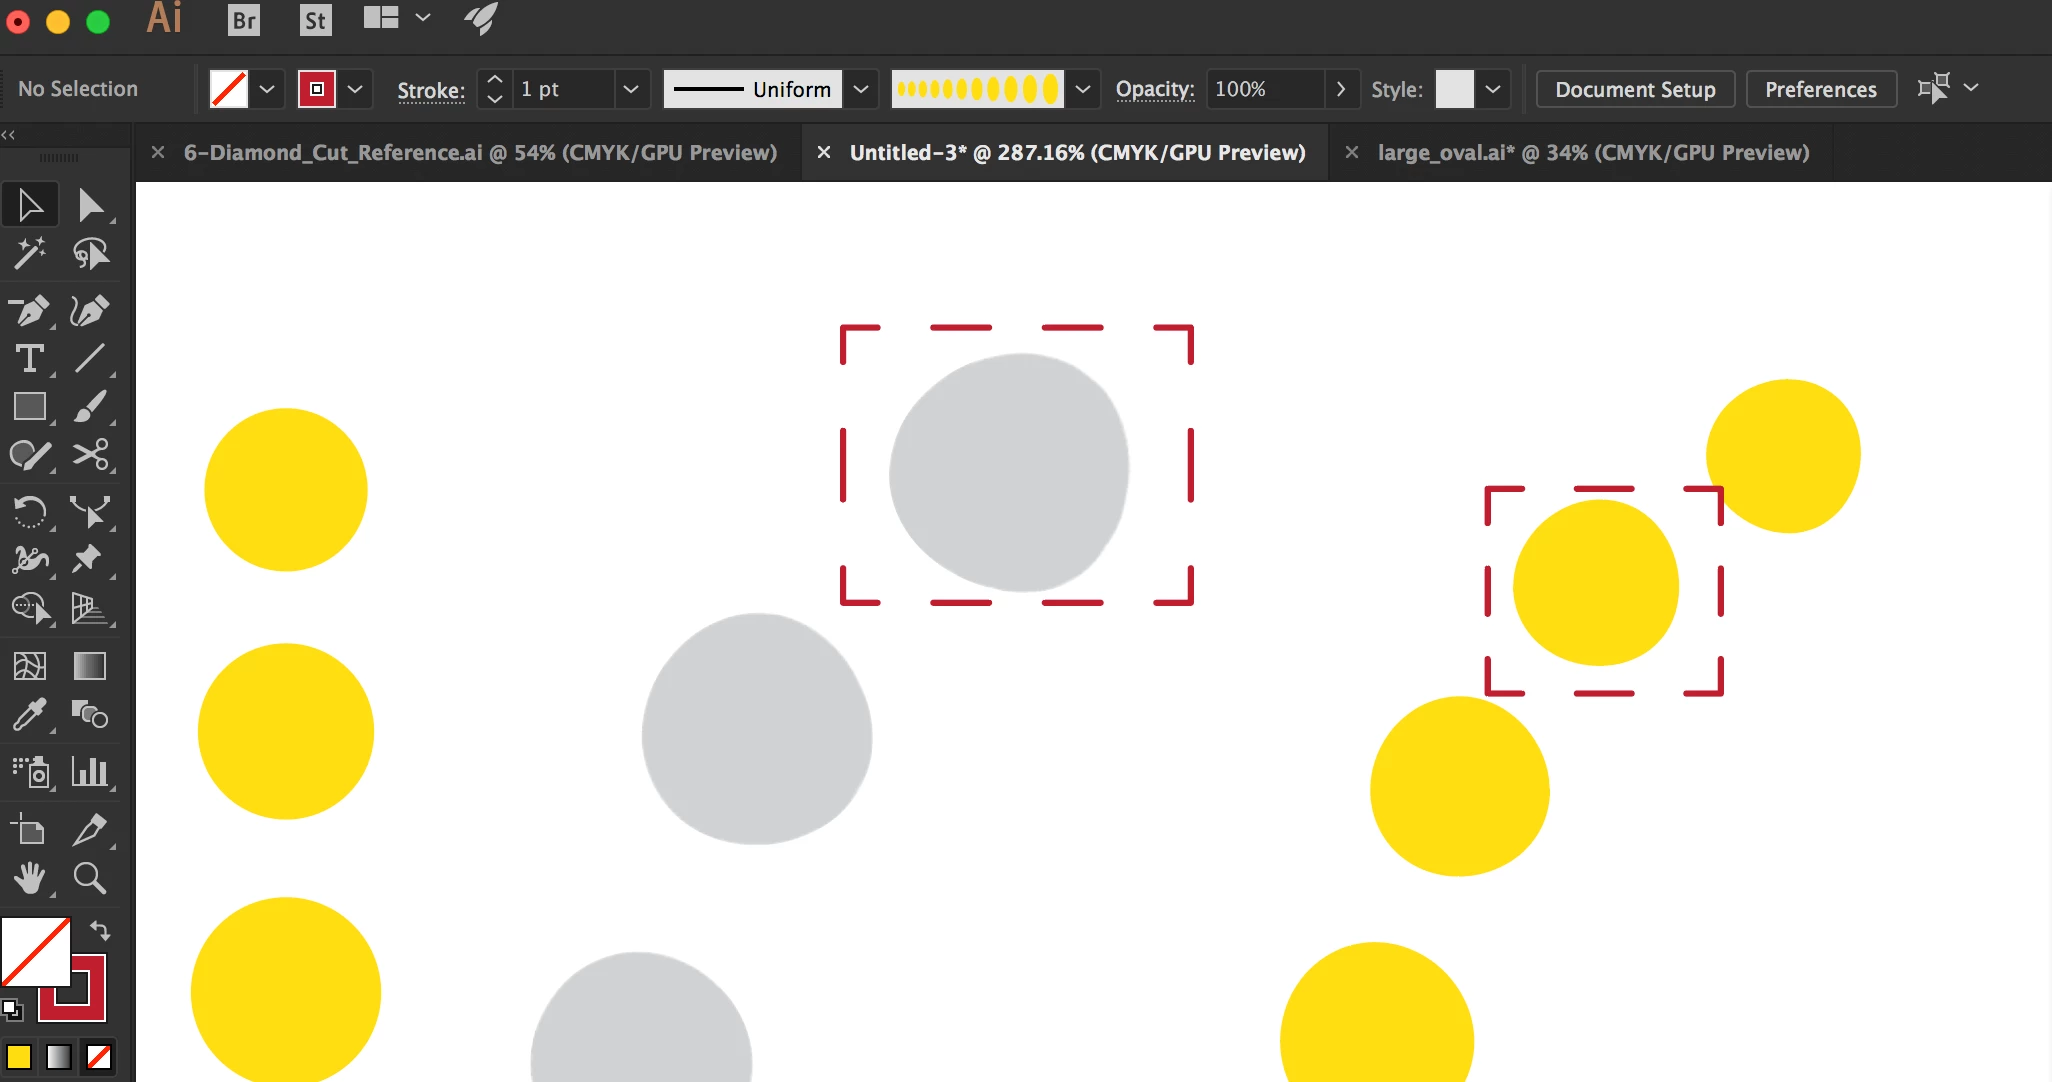Open stroke weight dropdown

(630, 89)
